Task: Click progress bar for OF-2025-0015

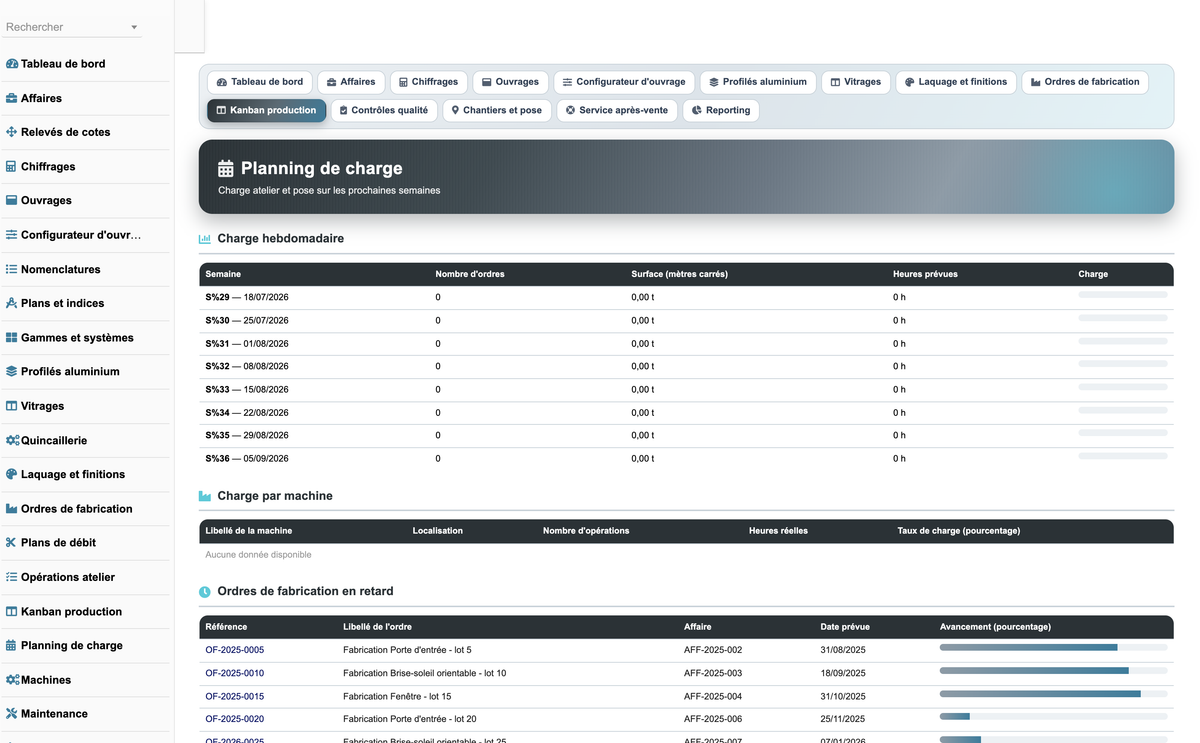Action: point(1053,694)
